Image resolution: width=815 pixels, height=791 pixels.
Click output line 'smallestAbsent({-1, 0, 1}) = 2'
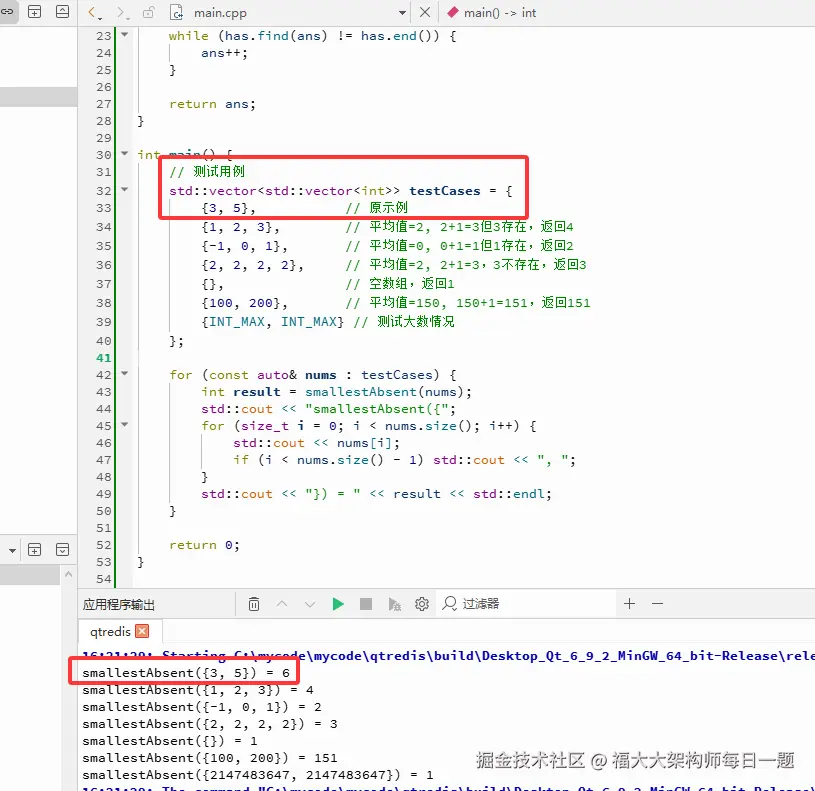coord(202,707)
